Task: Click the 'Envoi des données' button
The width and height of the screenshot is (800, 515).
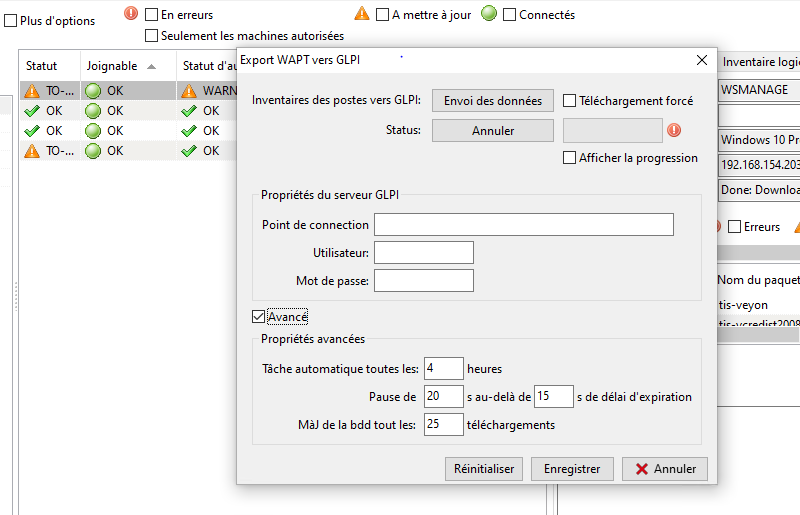Action: click(493, 101)
